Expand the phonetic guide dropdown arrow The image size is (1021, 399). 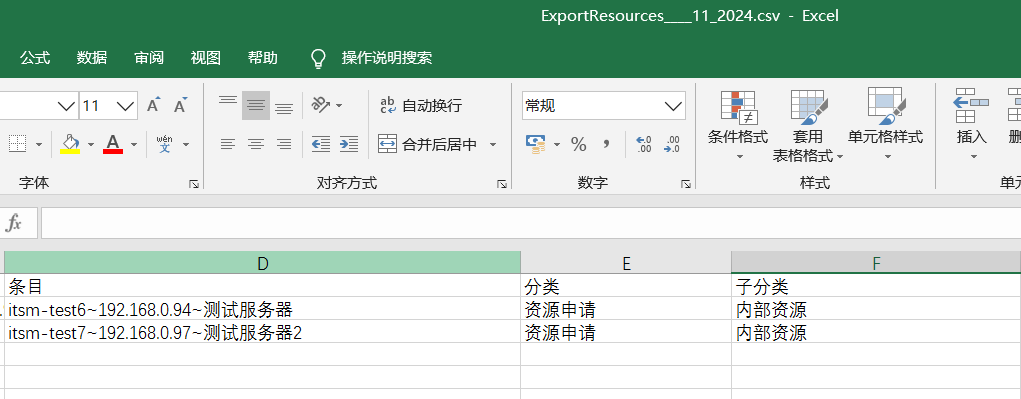coord(186,144)
